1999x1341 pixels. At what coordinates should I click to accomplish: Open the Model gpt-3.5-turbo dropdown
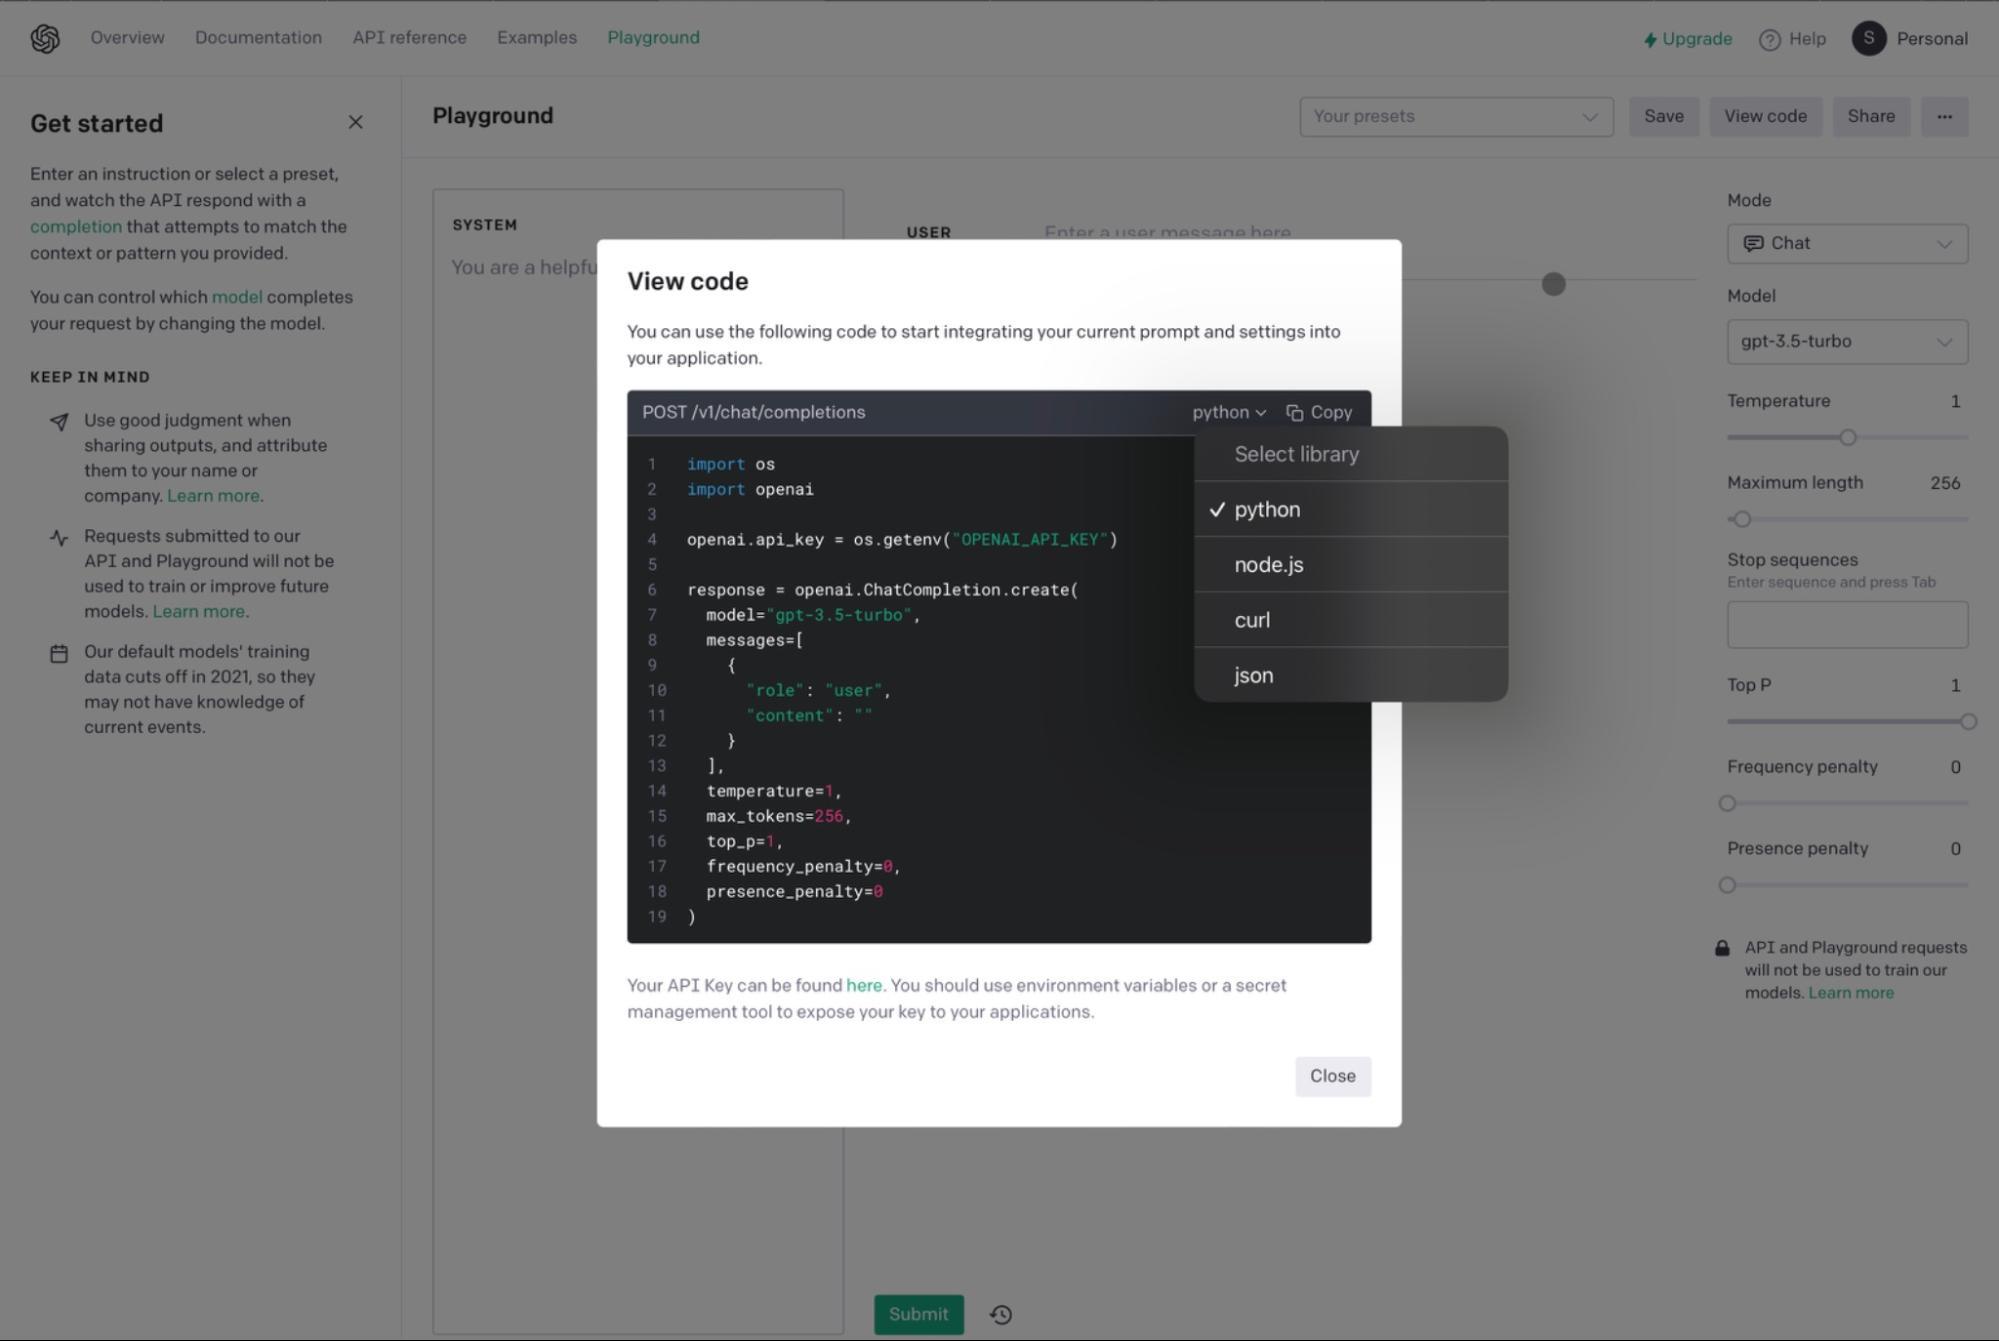point(1846,341)
